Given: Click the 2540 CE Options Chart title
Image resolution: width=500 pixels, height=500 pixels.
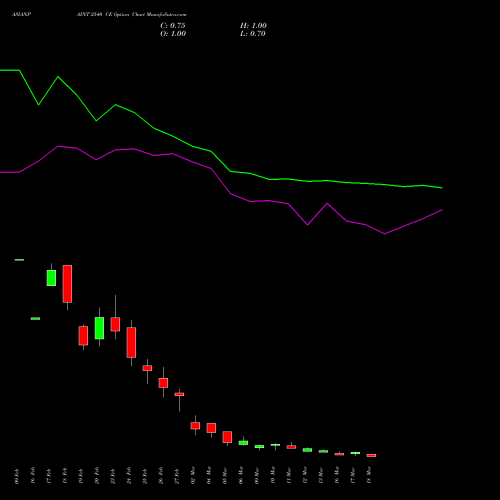Looking at the screenshot, I should point(131,15).
